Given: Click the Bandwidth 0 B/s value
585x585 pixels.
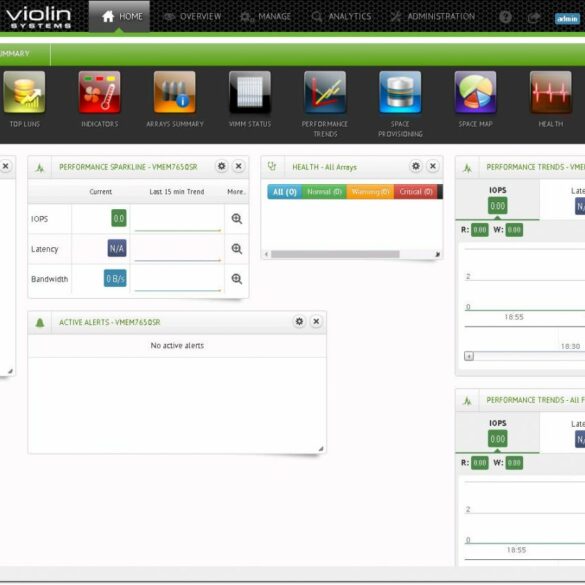Looking at the screenshot, I should tap(115, 278).
